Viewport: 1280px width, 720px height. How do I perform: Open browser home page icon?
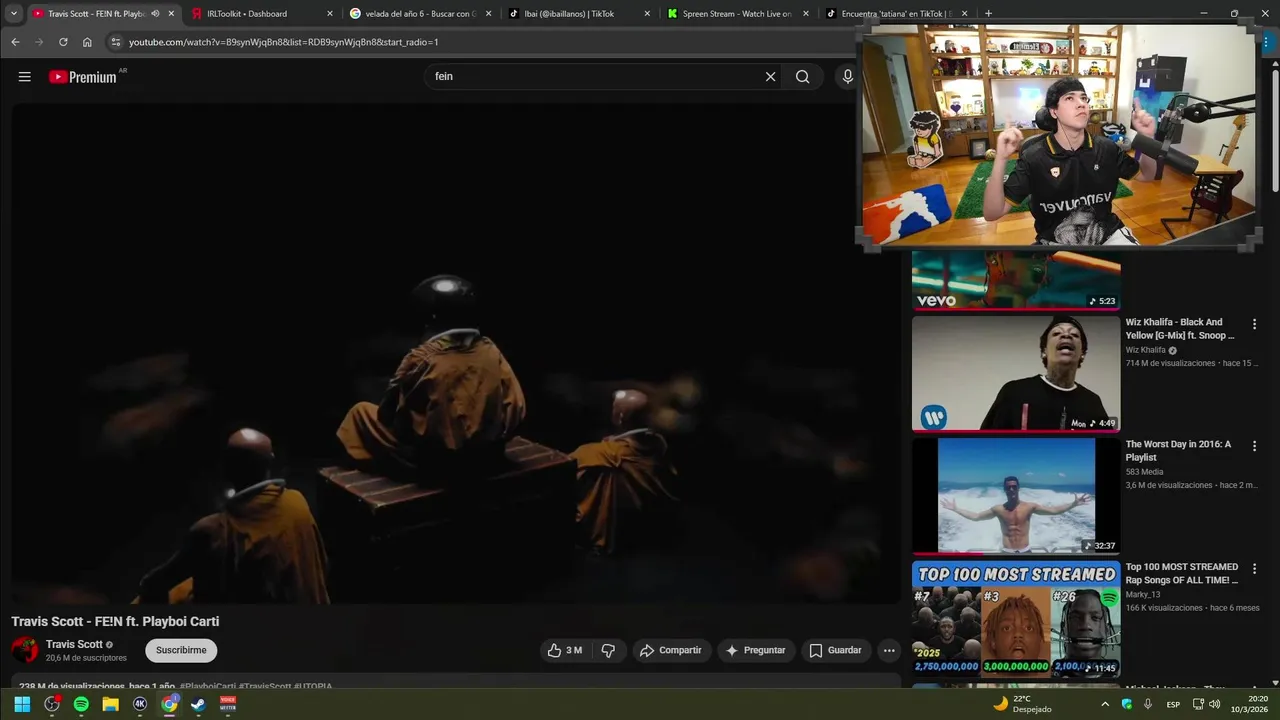87,42
